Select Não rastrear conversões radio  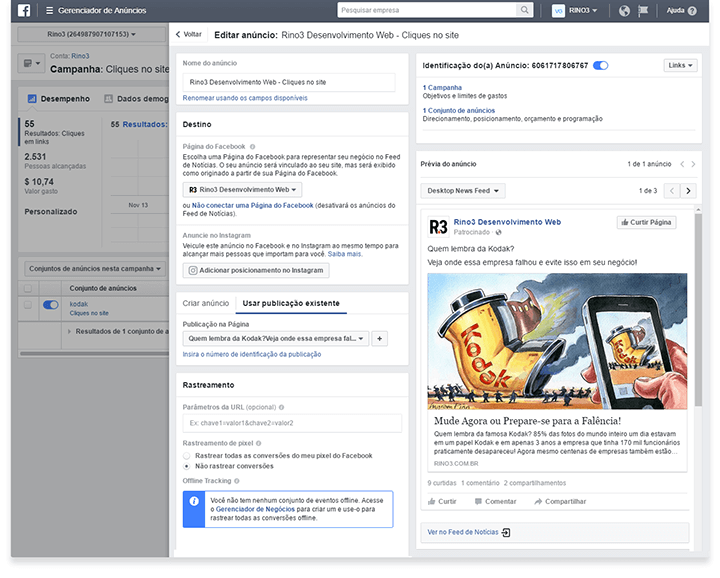point(186,466)
